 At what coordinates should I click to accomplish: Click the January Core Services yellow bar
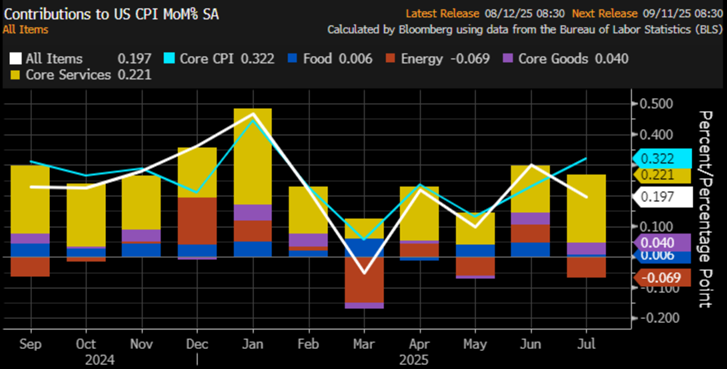pyautogui.click(x=253, y=156)
